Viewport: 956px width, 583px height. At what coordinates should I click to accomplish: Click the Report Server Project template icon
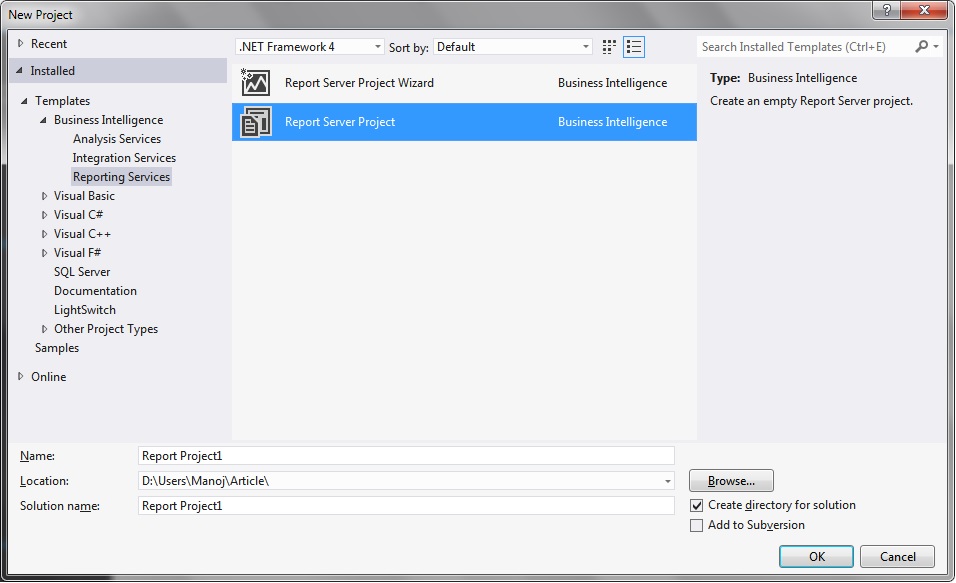click(255, 122)
